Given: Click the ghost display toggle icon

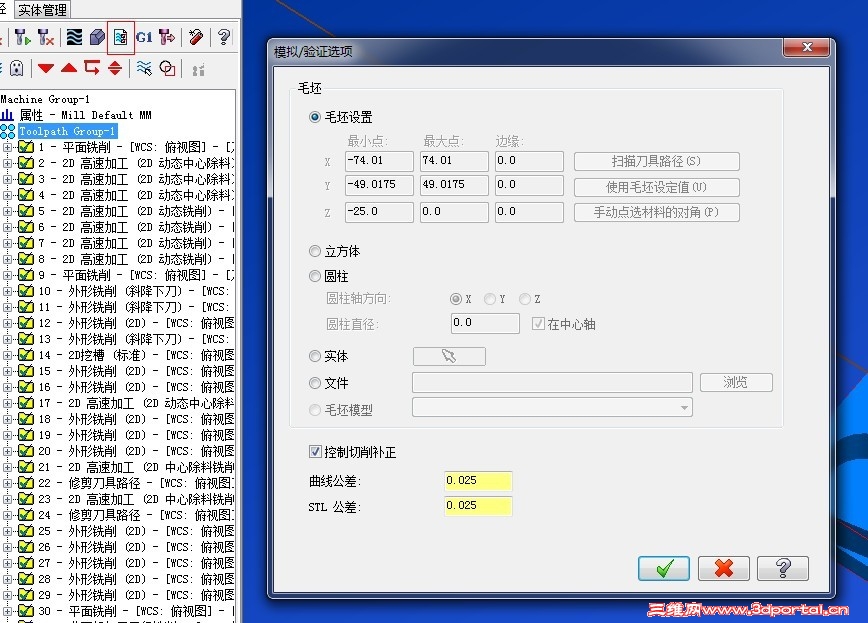Looking at the screenshot, I should pos(17,67).
